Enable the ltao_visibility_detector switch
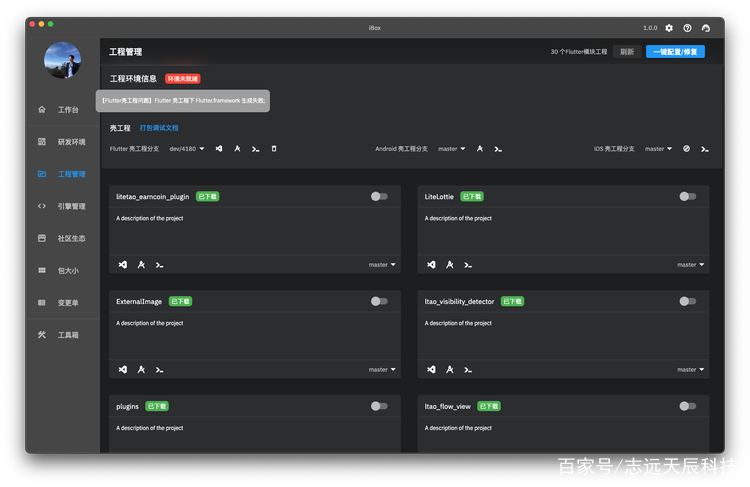 pos(687,301)
